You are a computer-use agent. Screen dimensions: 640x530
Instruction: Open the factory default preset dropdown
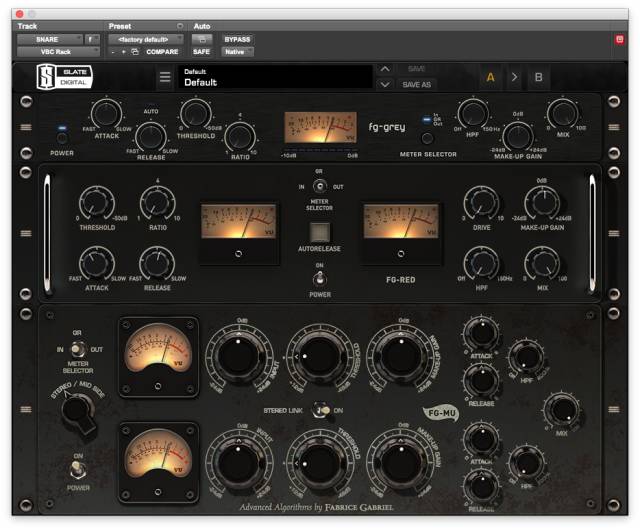pyautogui.click(x=146, y=40)
